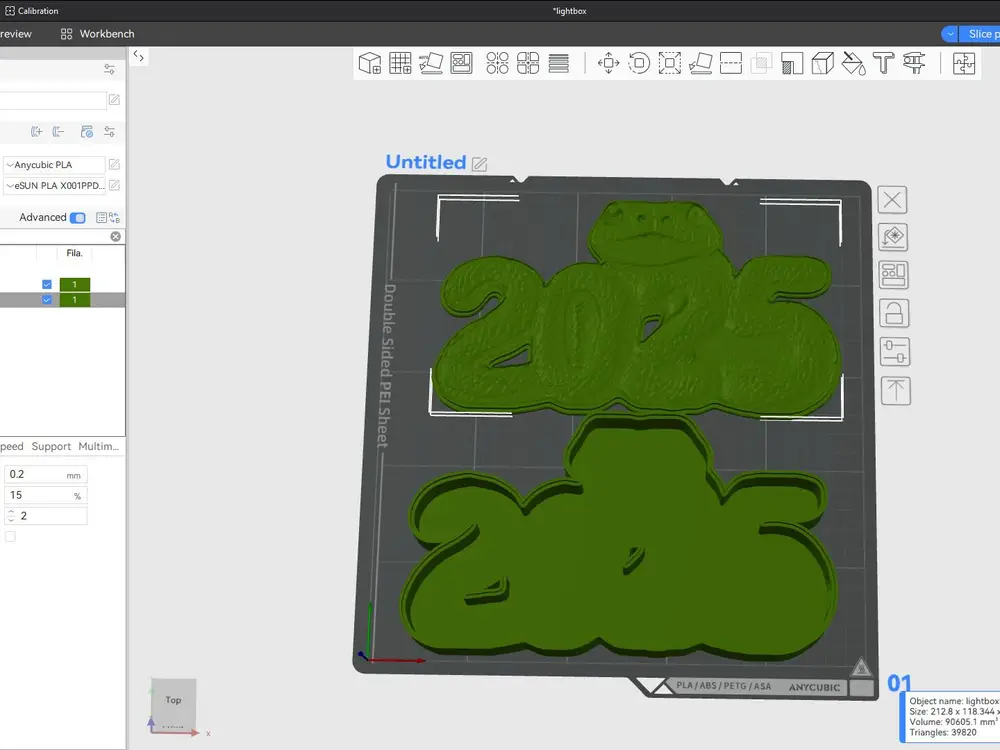Click the Arrange all objects icon
This screenshot has width=1000, height=750.
462,63
